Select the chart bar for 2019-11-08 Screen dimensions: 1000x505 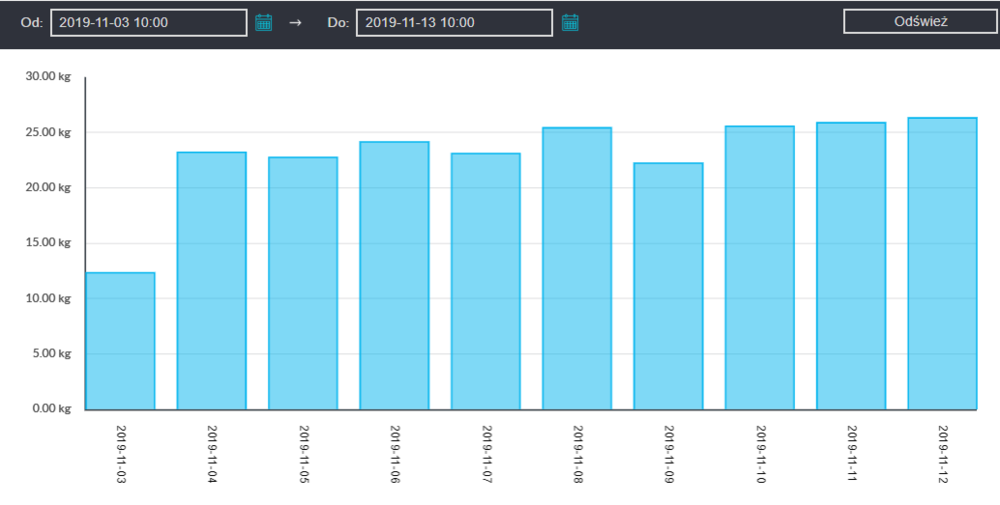pyautogui.click(x=577, y=269)
